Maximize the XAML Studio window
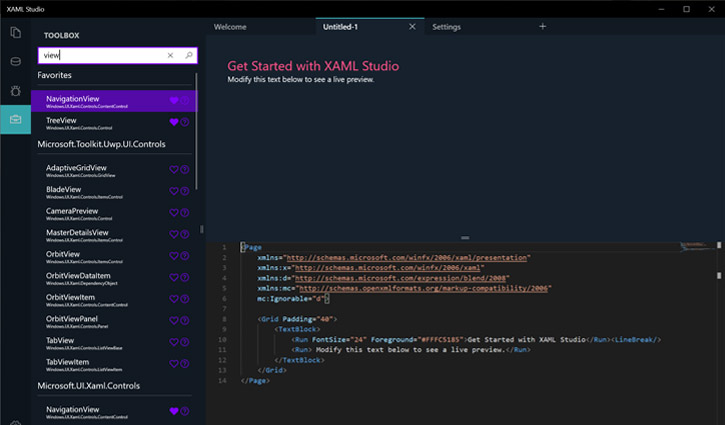The width and height of the screenshot is (725, 425). pyautogui.click(x=686, y=9)
